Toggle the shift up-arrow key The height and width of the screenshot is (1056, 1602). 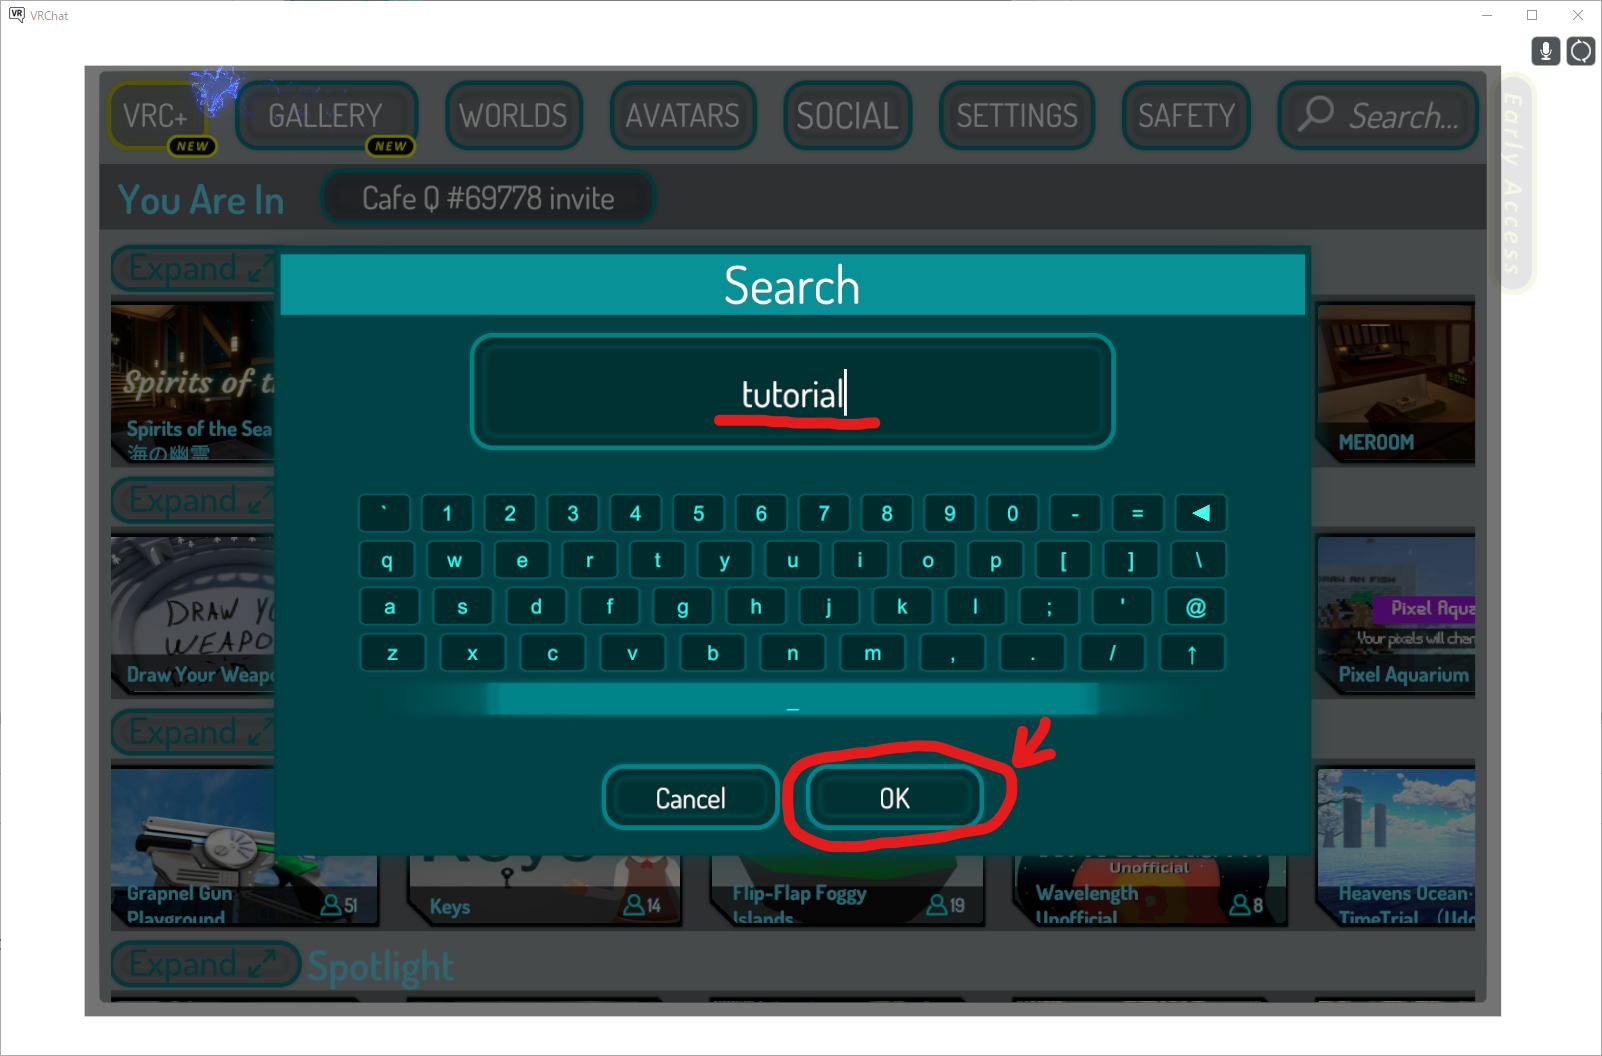(x=1192, y=653)
